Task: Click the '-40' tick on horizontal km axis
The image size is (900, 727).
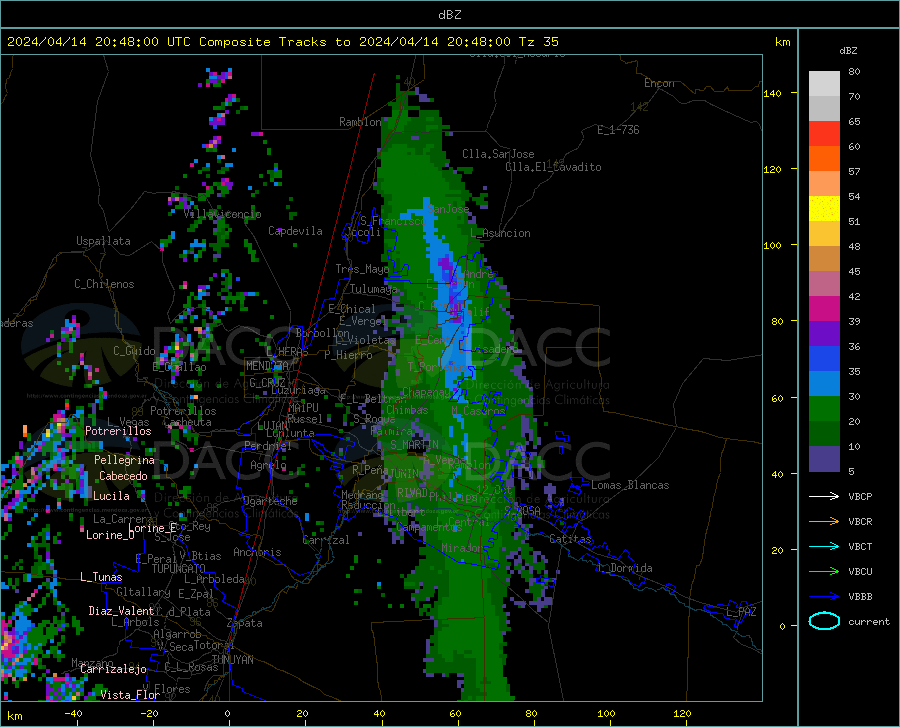Action: point(73,714)
